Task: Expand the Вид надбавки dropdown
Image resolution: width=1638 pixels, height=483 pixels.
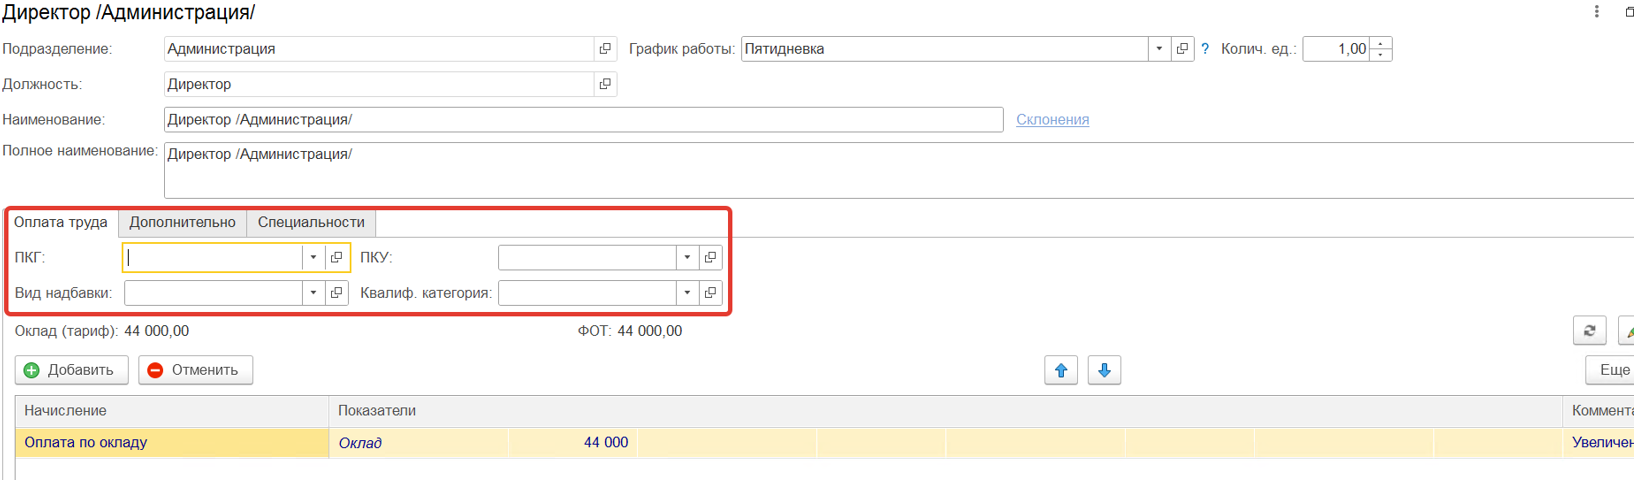Action: [313, 293]
